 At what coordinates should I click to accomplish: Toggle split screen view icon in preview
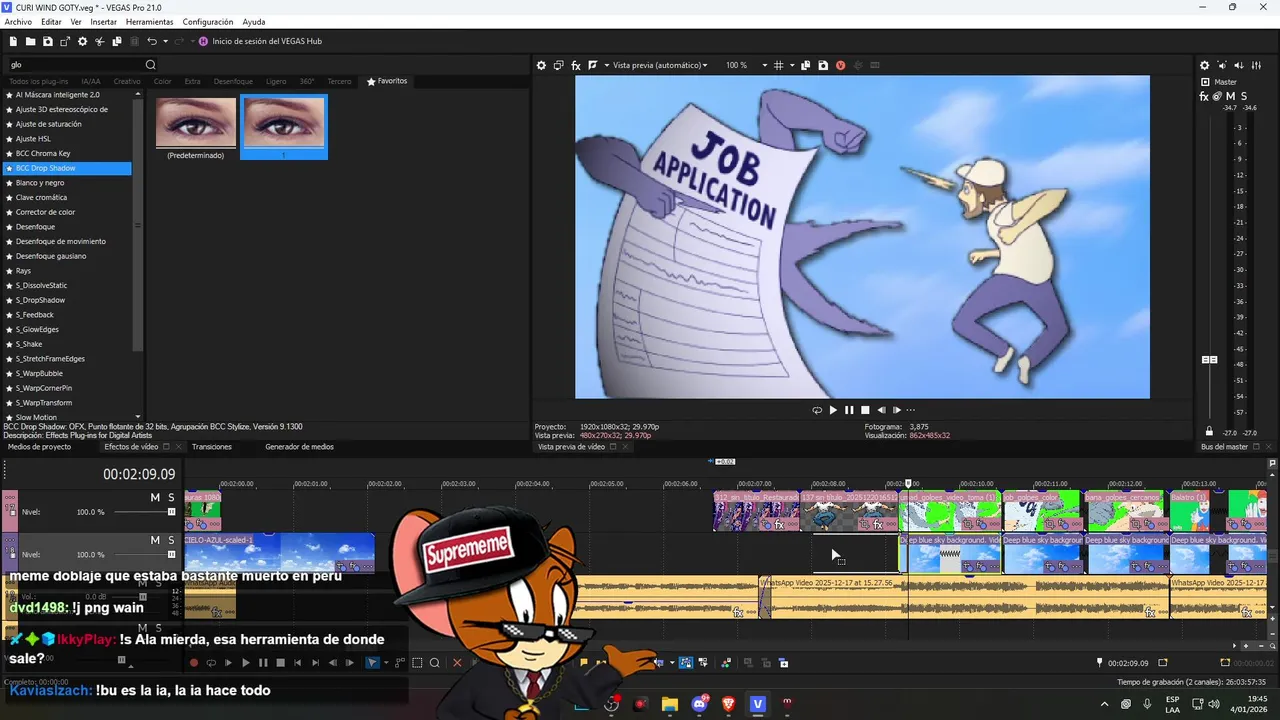click(x=593, y=65)
